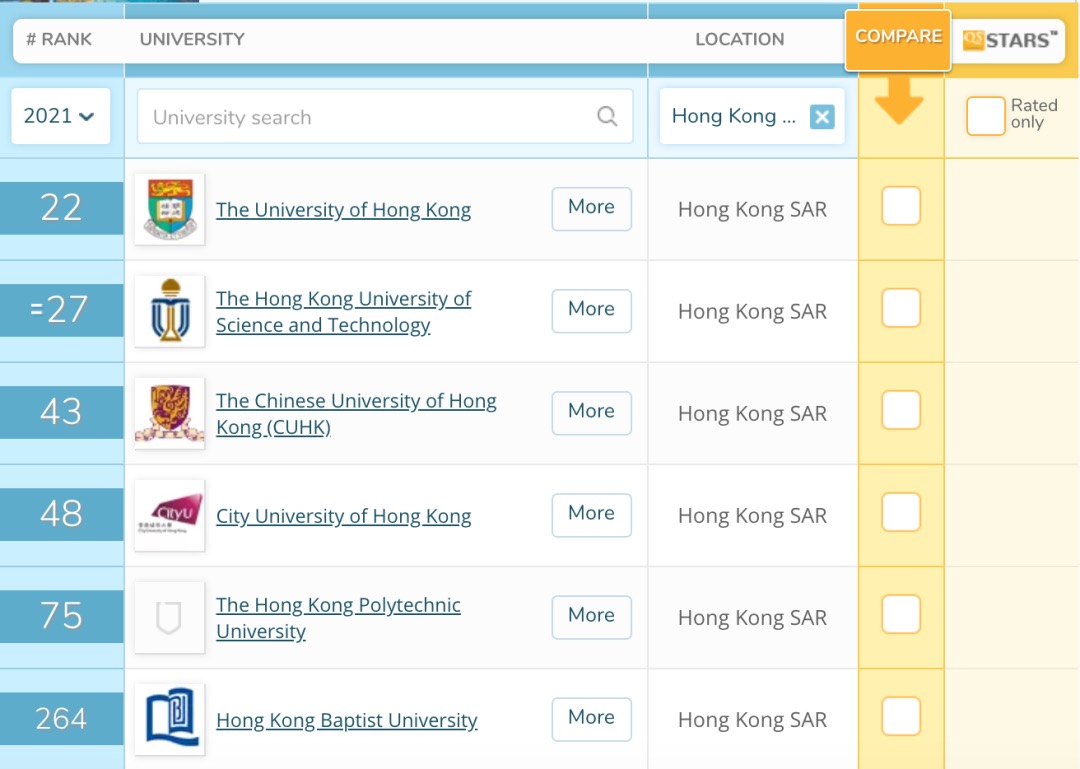Open City University of Hong Kong link

click(344, 515)
